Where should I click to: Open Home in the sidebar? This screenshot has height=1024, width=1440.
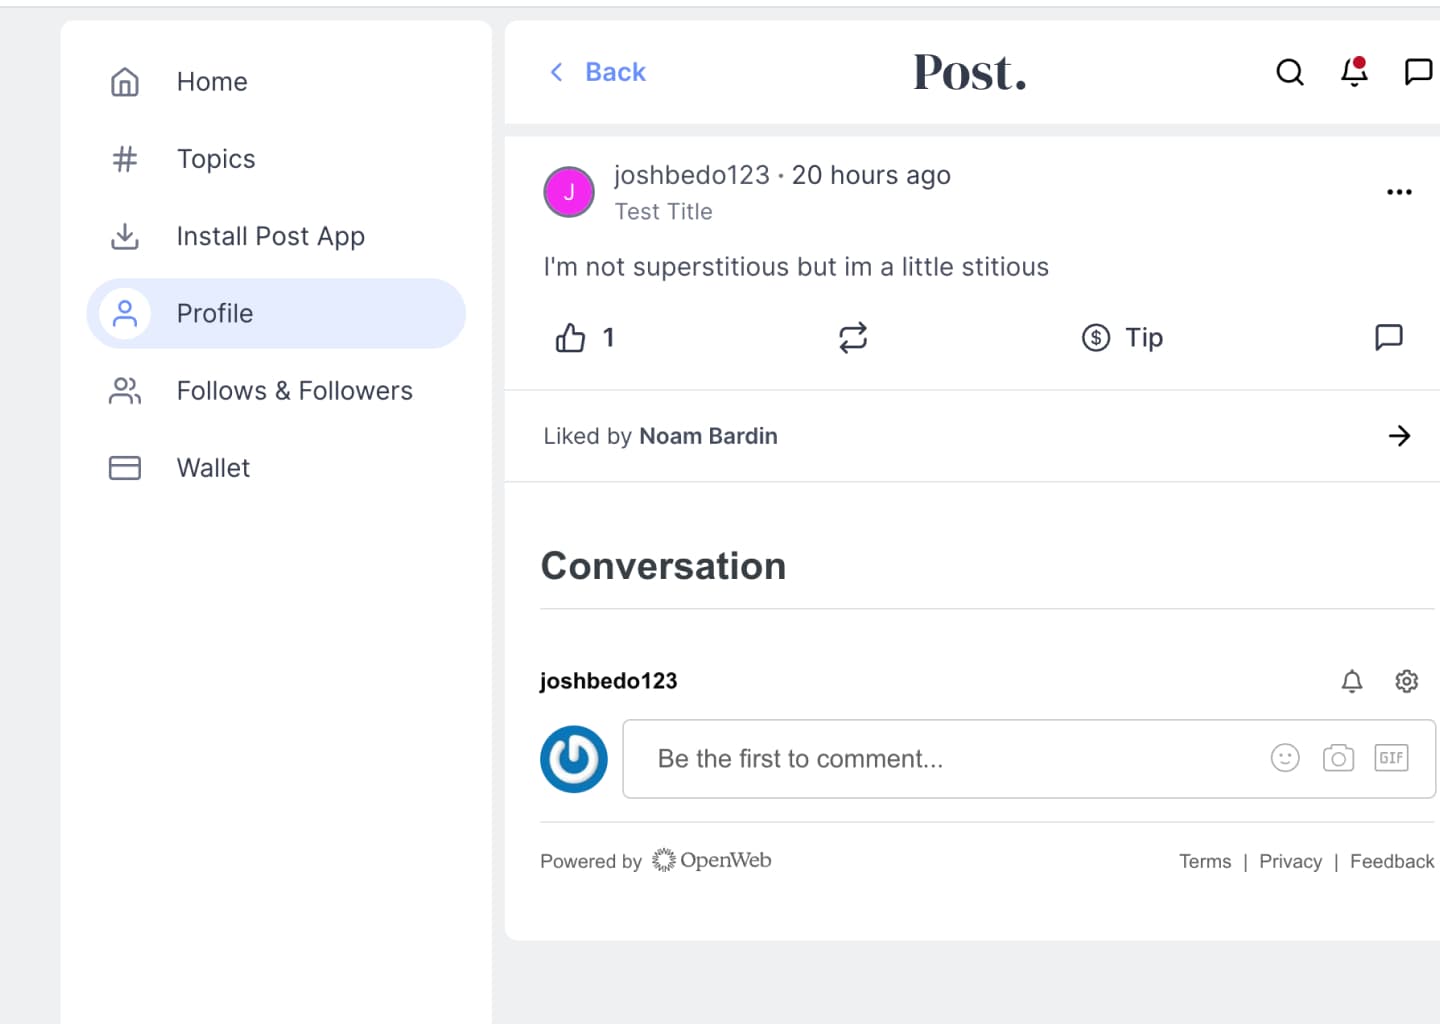coord(212,82)
